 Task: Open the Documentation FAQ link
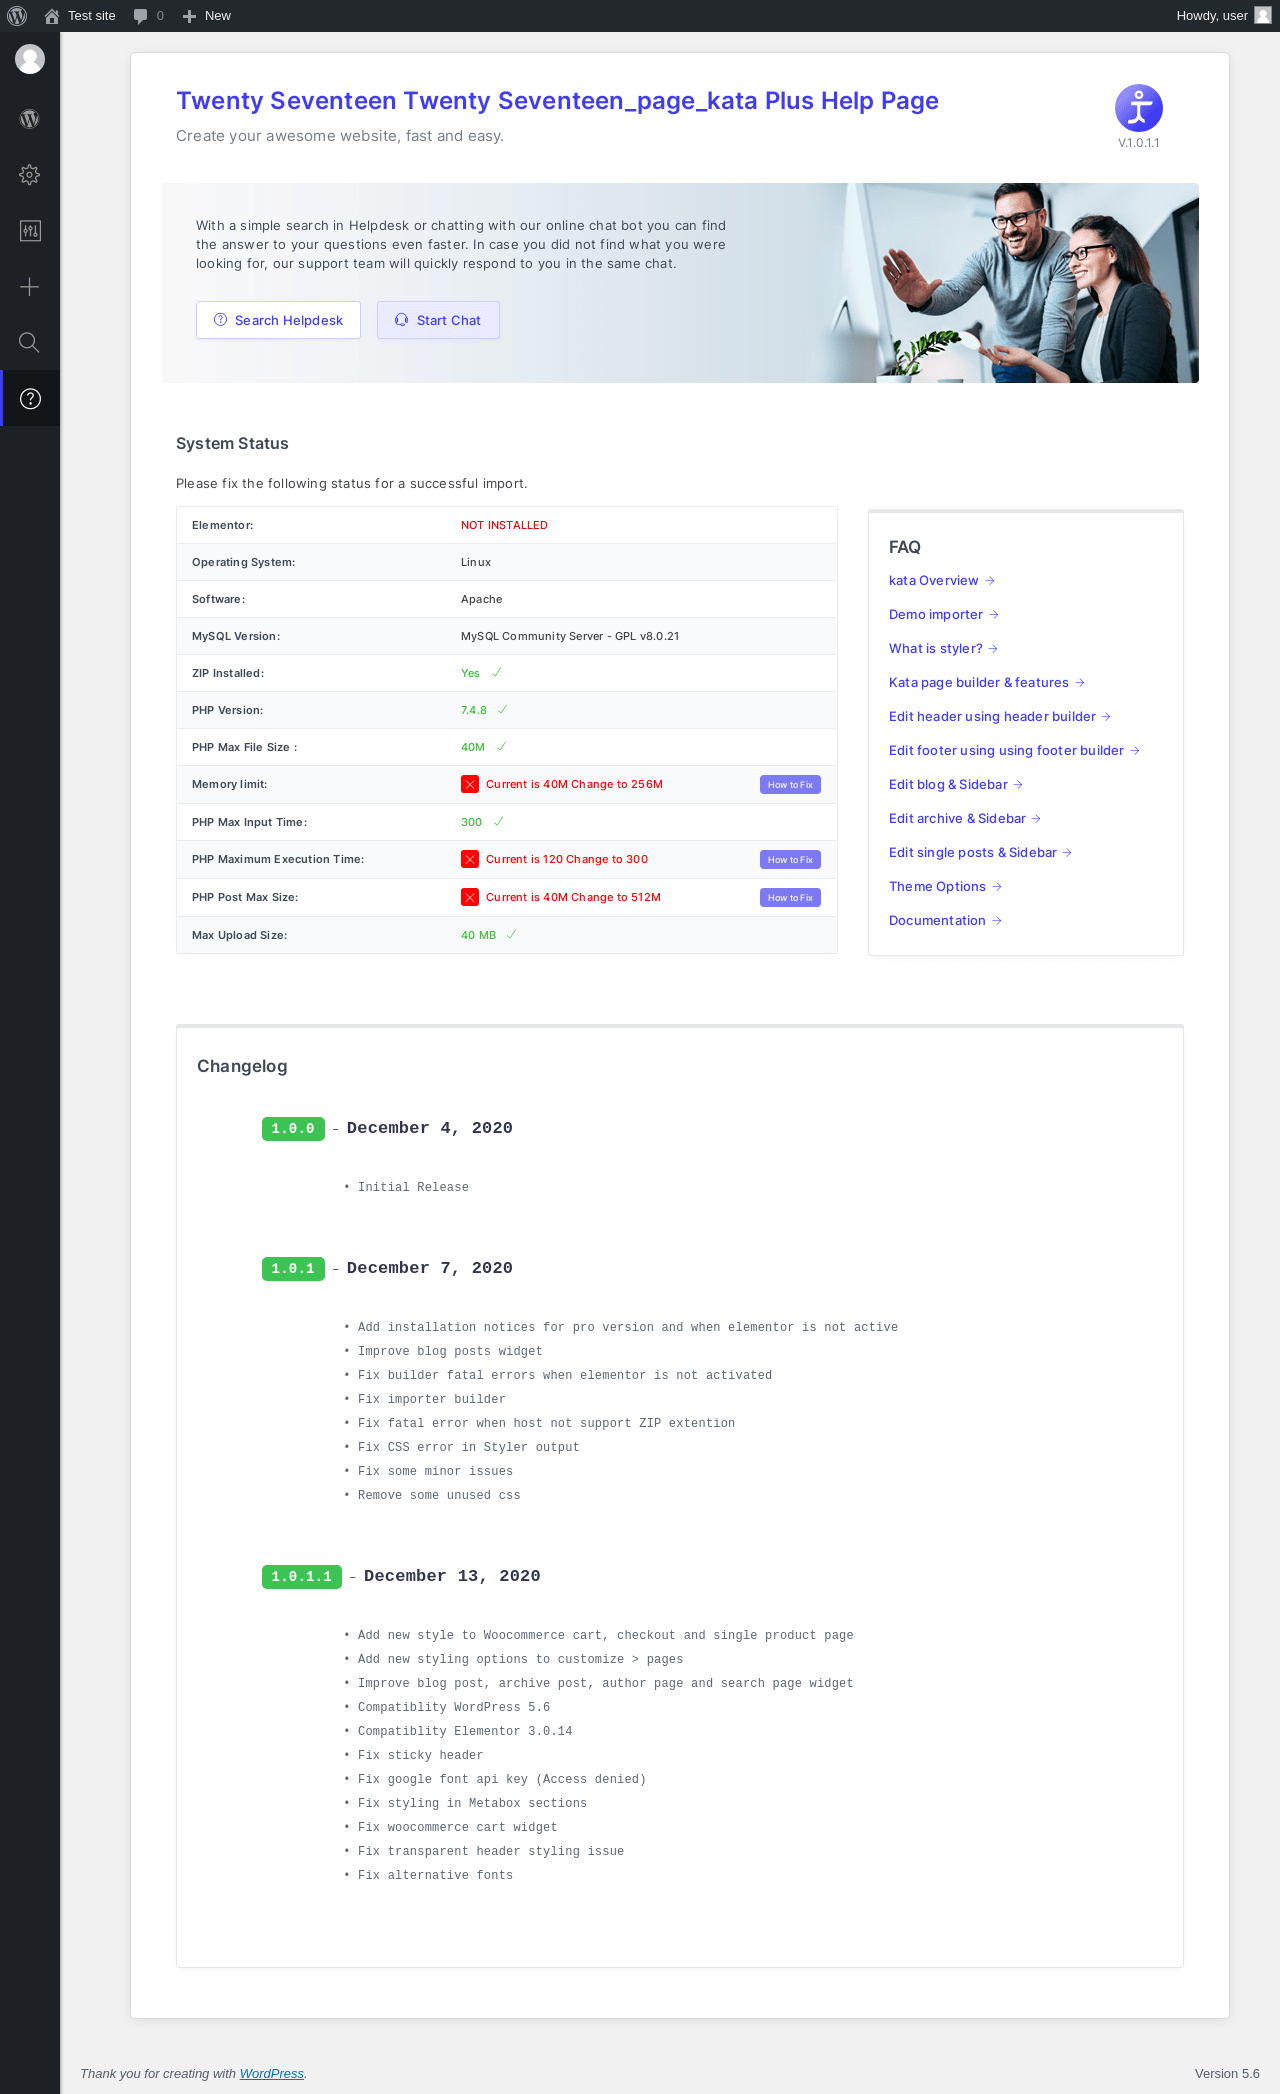tap(945, 921)
